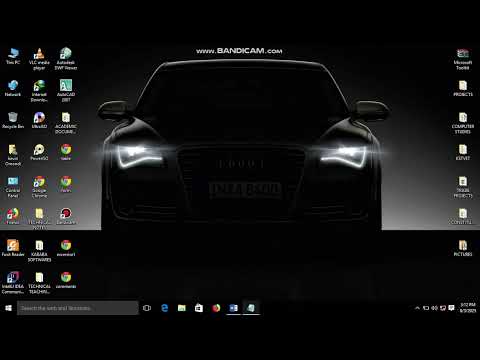
Task: Open File Explorer from the taskbar
Action: point(182,308)
